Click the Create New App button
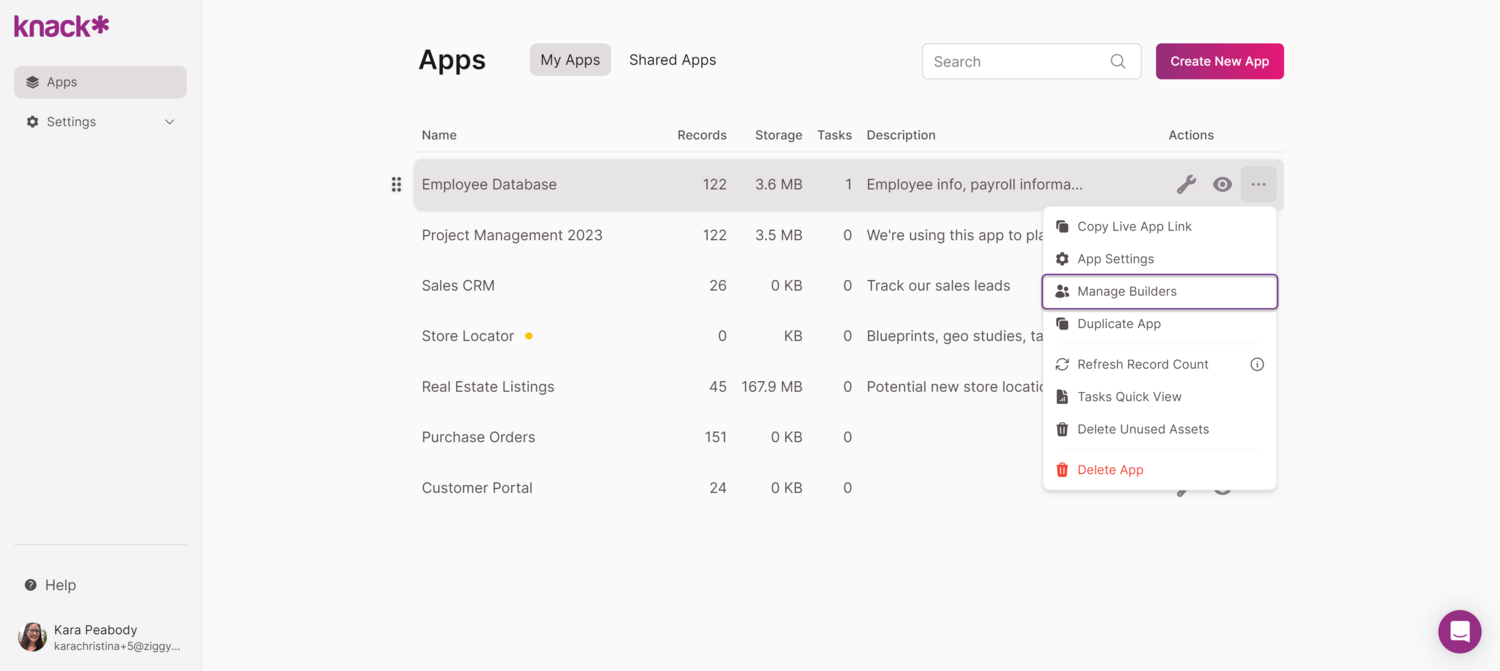This screenshot has width=1500, height=671. click(1219, 61)
